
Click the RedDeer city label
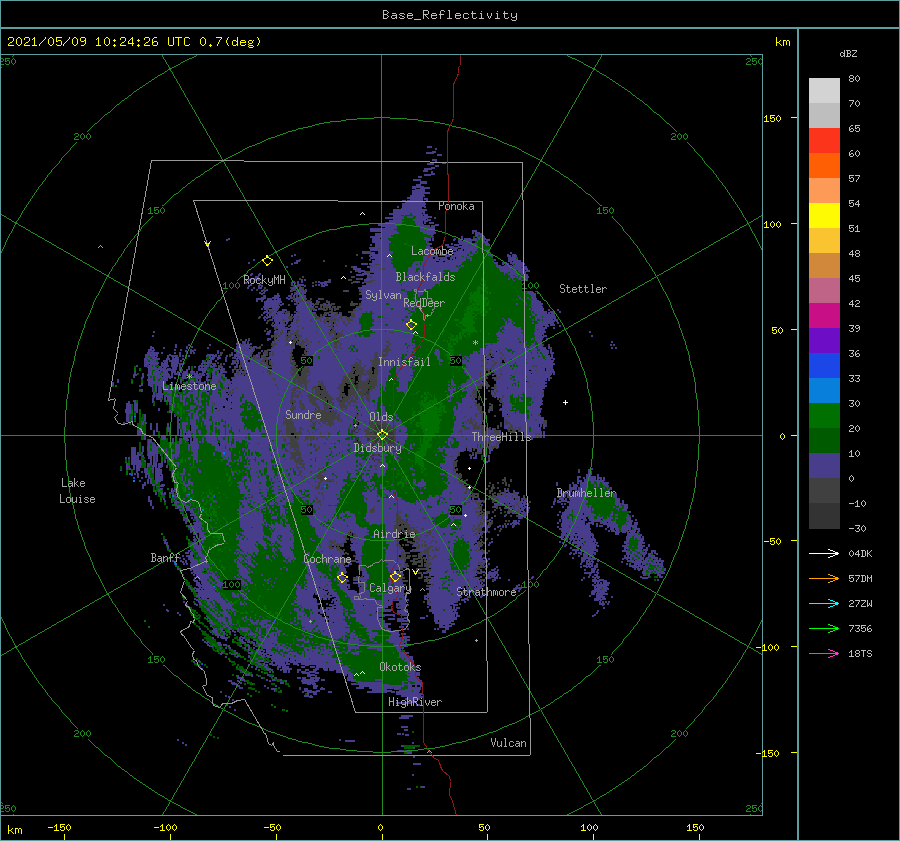[x=424, y=303]
